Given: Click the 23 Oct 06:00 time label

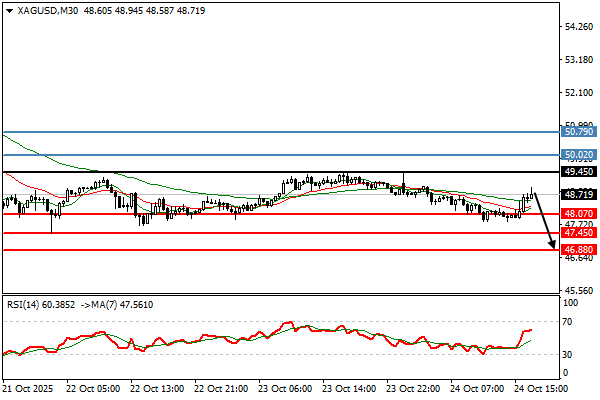Looking at the screenshot, I should (285, 388).
